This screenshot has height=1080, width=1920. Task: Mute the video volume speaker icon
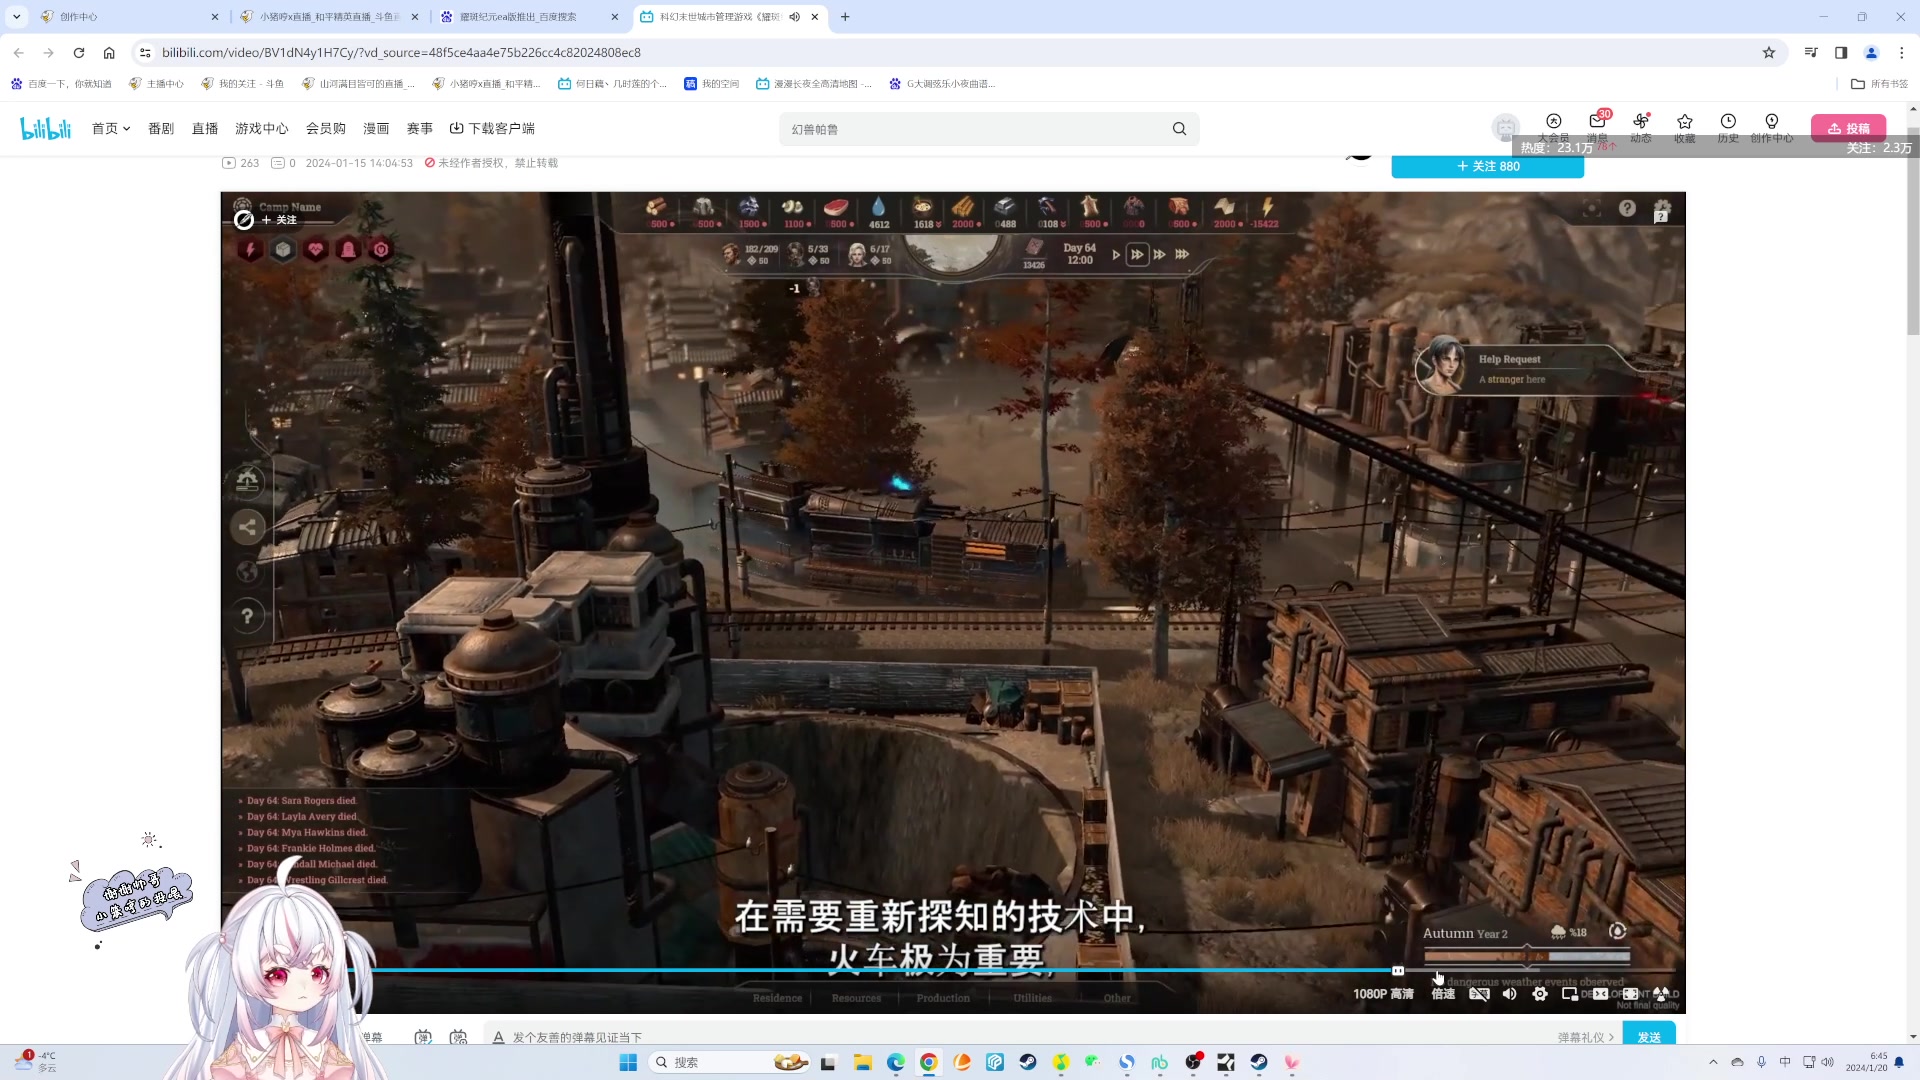1510,994
